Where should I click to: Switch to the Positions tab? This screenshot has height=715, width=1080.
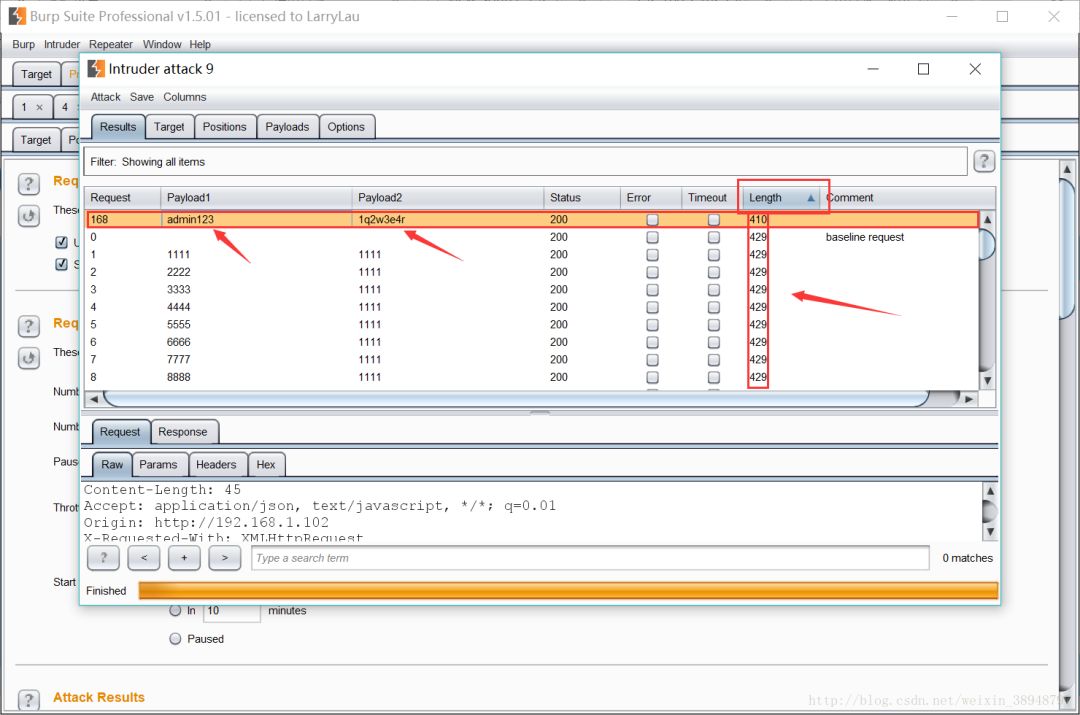[225, 127]
